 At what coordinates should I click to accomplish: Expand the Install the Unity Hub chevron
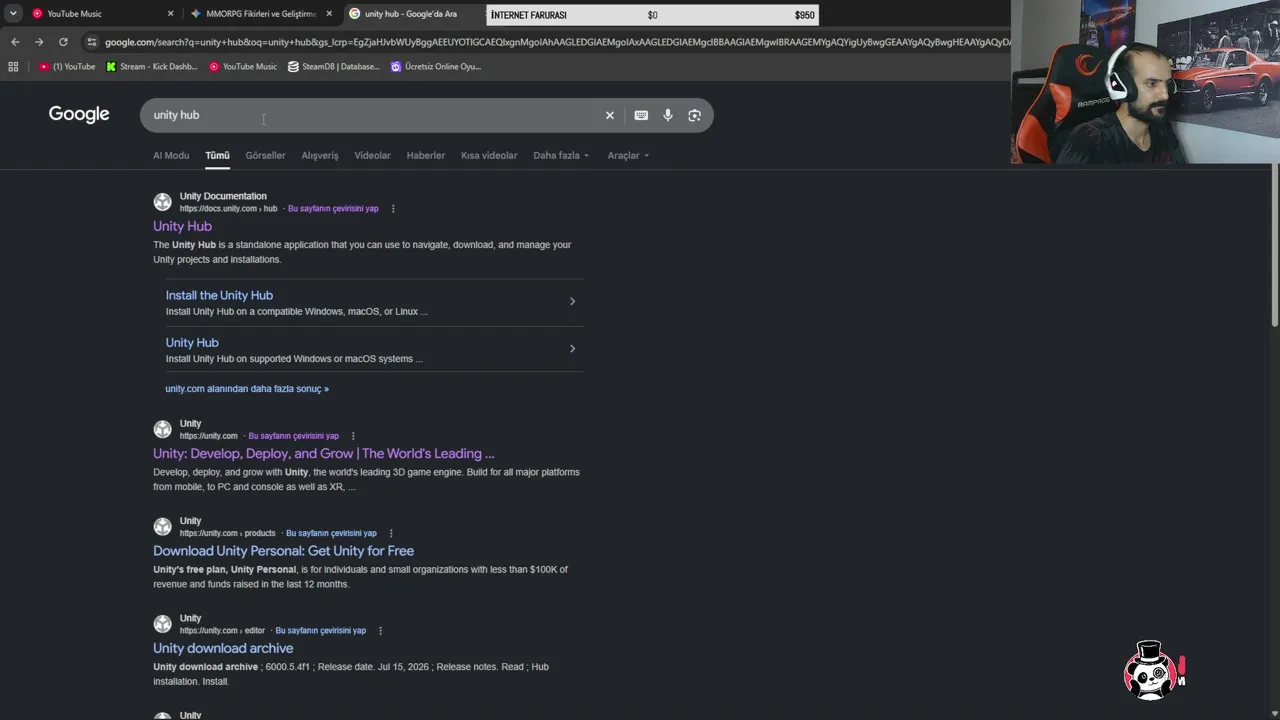click(572, 301)
